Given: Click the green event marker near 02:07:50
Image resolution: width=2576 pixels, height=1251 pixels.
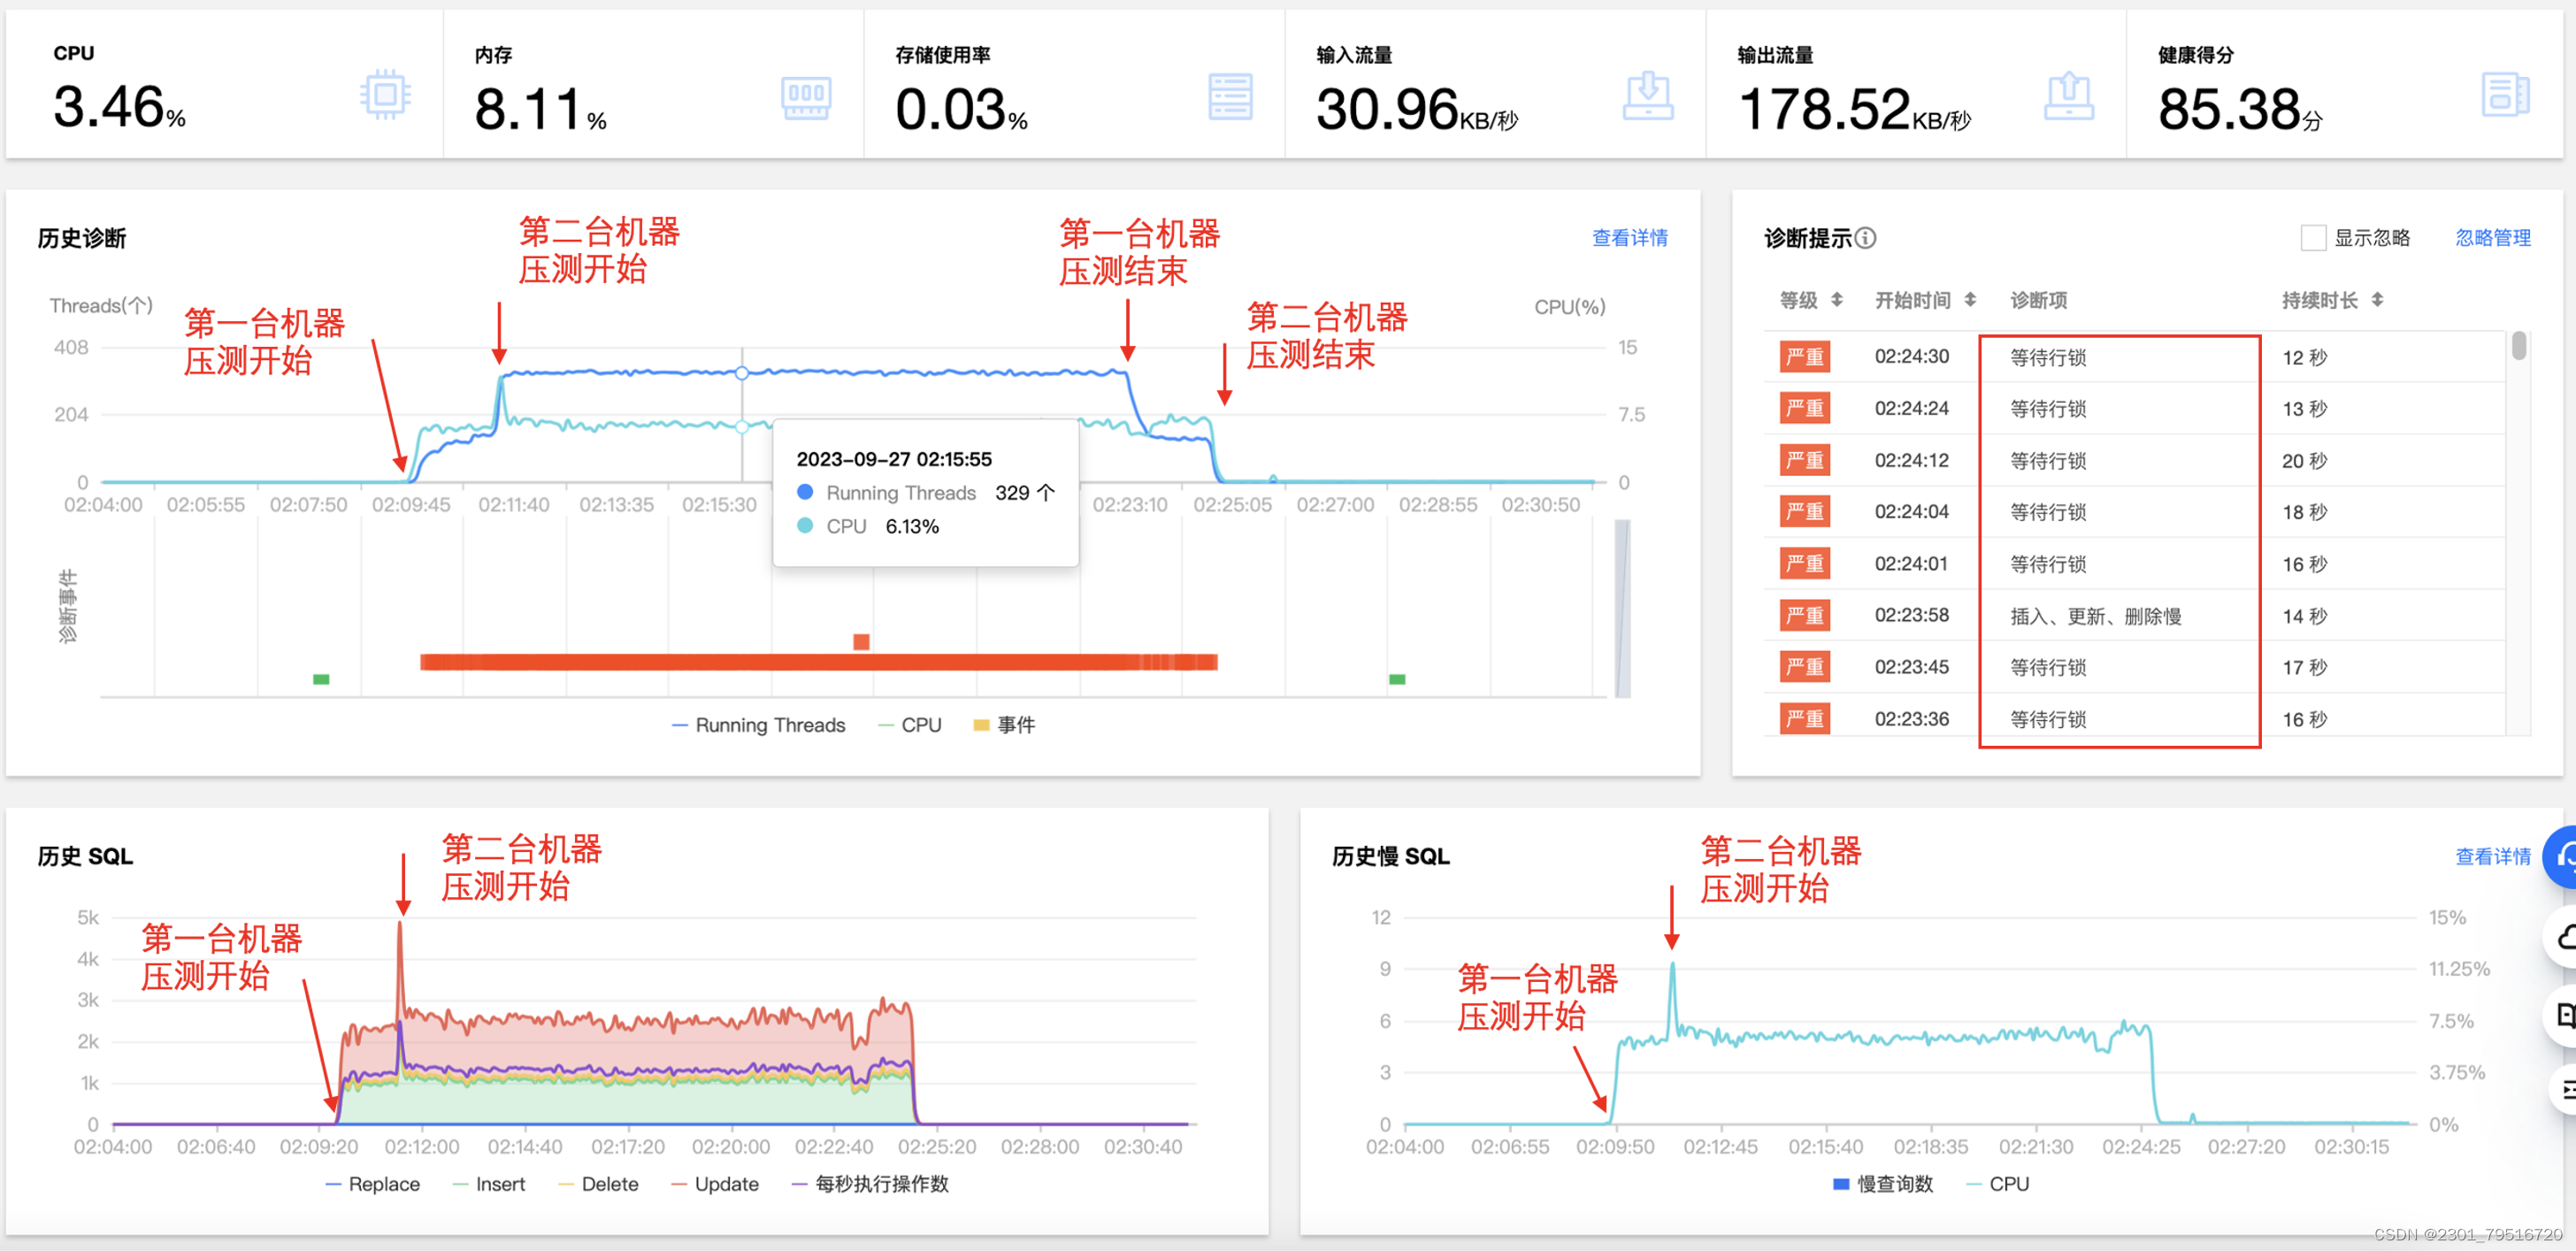Looking at the screenshot, I should point(321,680).
